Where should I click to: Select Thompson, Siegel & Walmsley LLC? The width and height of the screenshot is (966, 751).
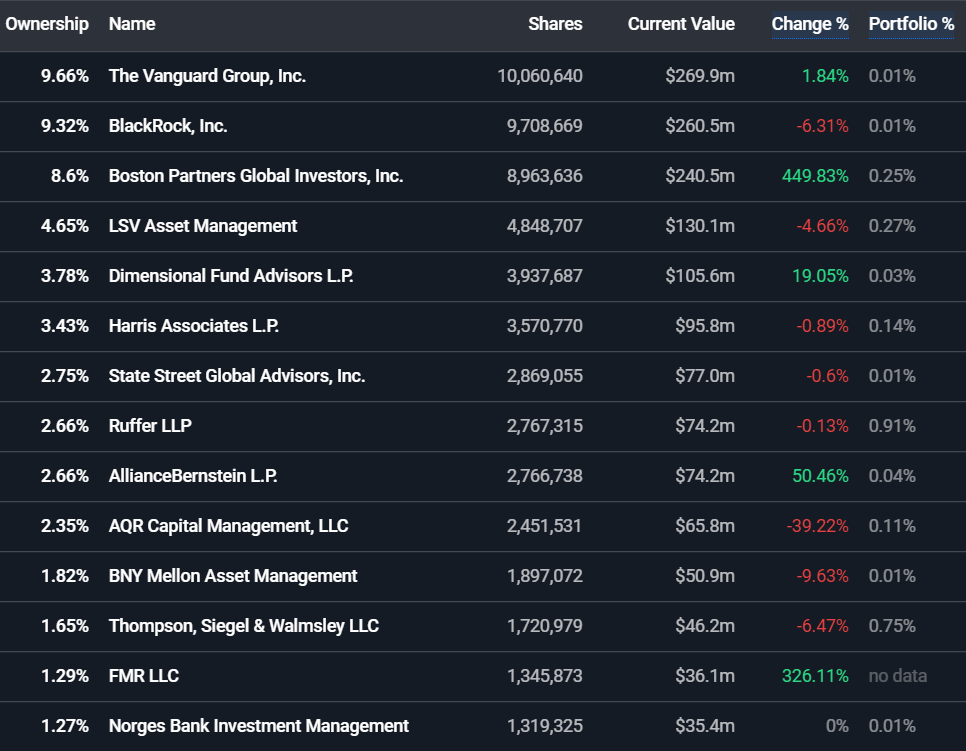[x=244, y=625]
